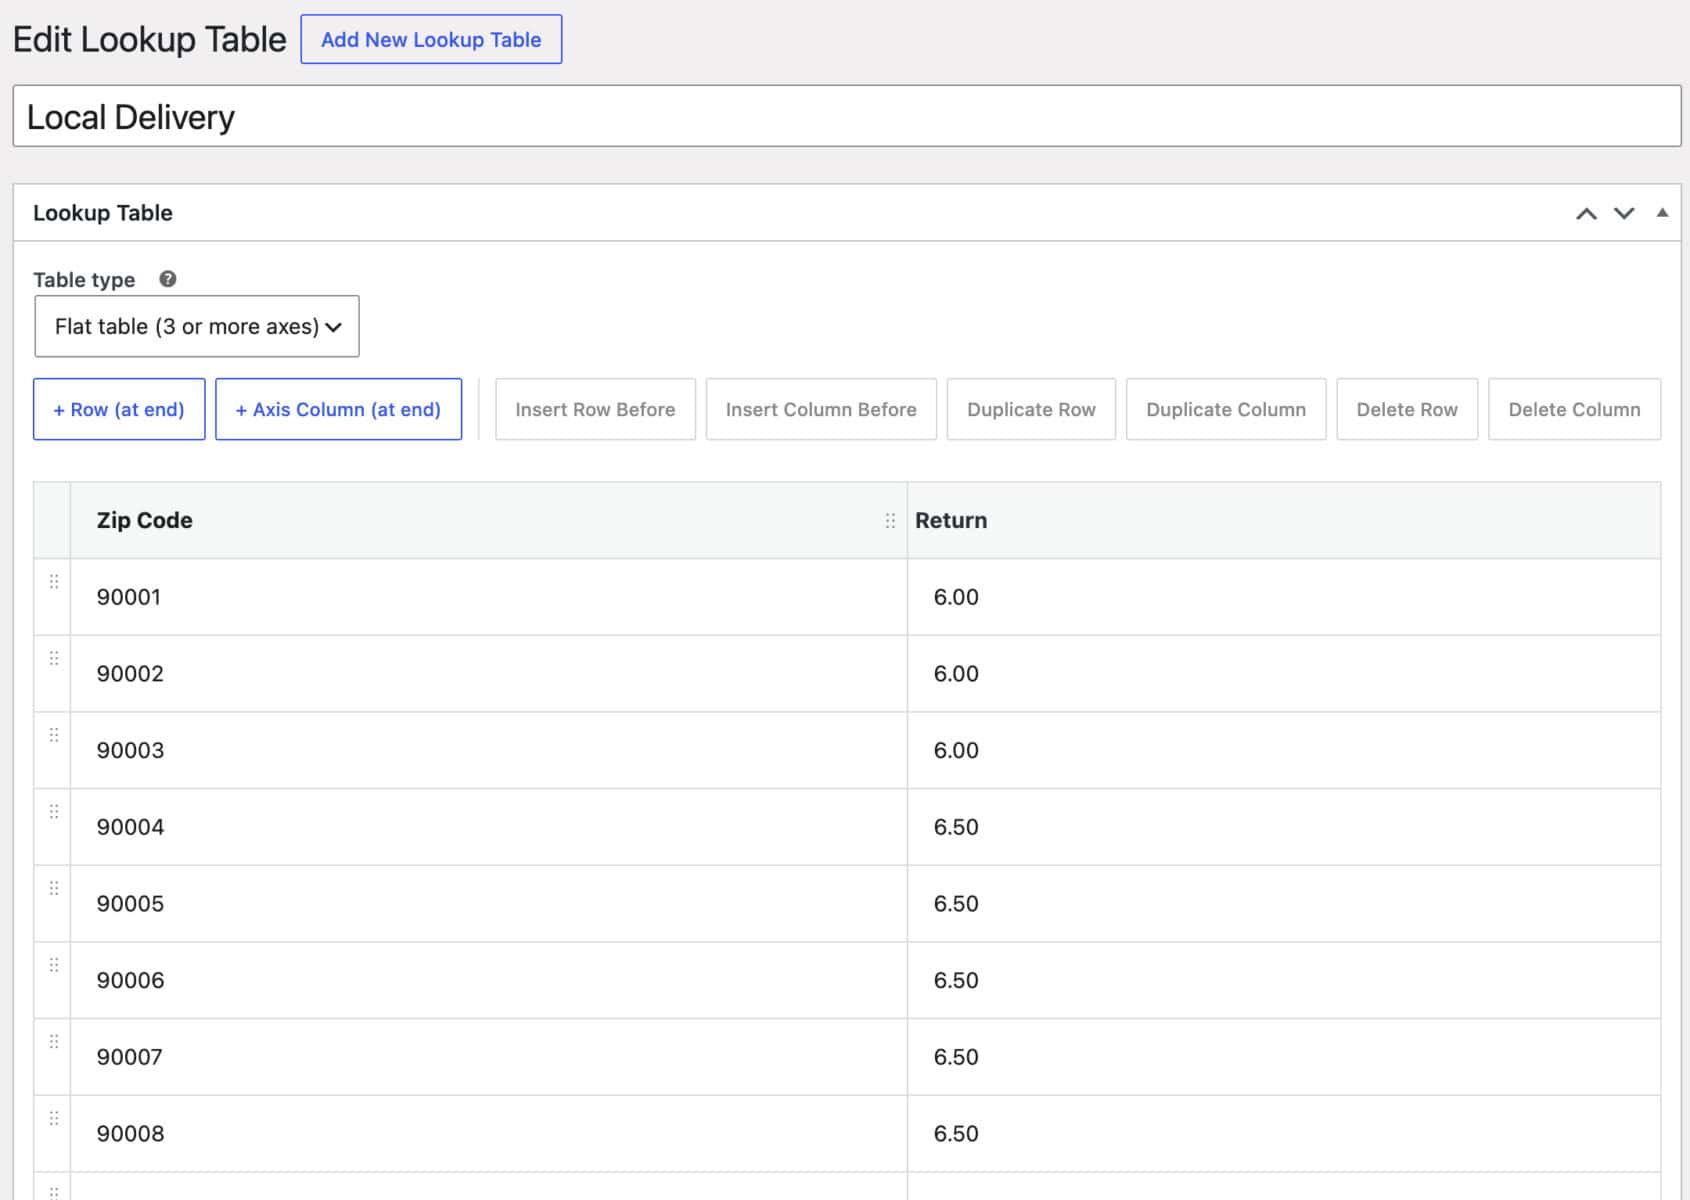Edit zip code cell 90006

[488, 980]
